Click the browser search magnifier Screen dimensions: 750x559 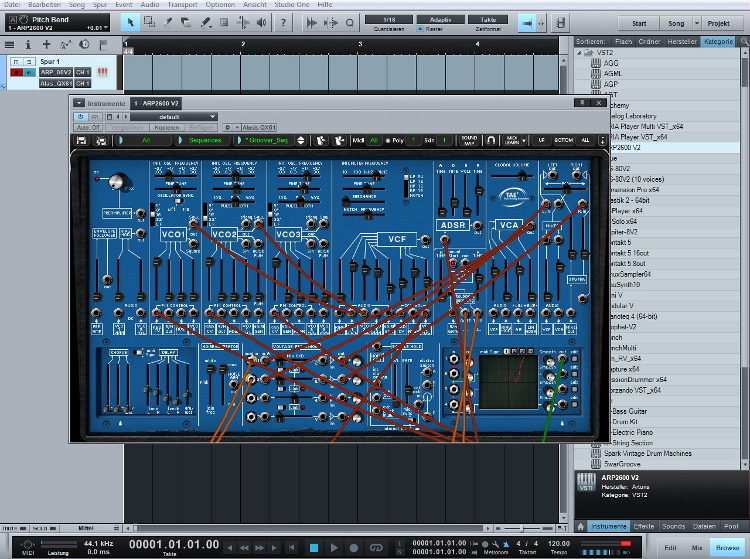pyautogui.click(x=744, y=42)
